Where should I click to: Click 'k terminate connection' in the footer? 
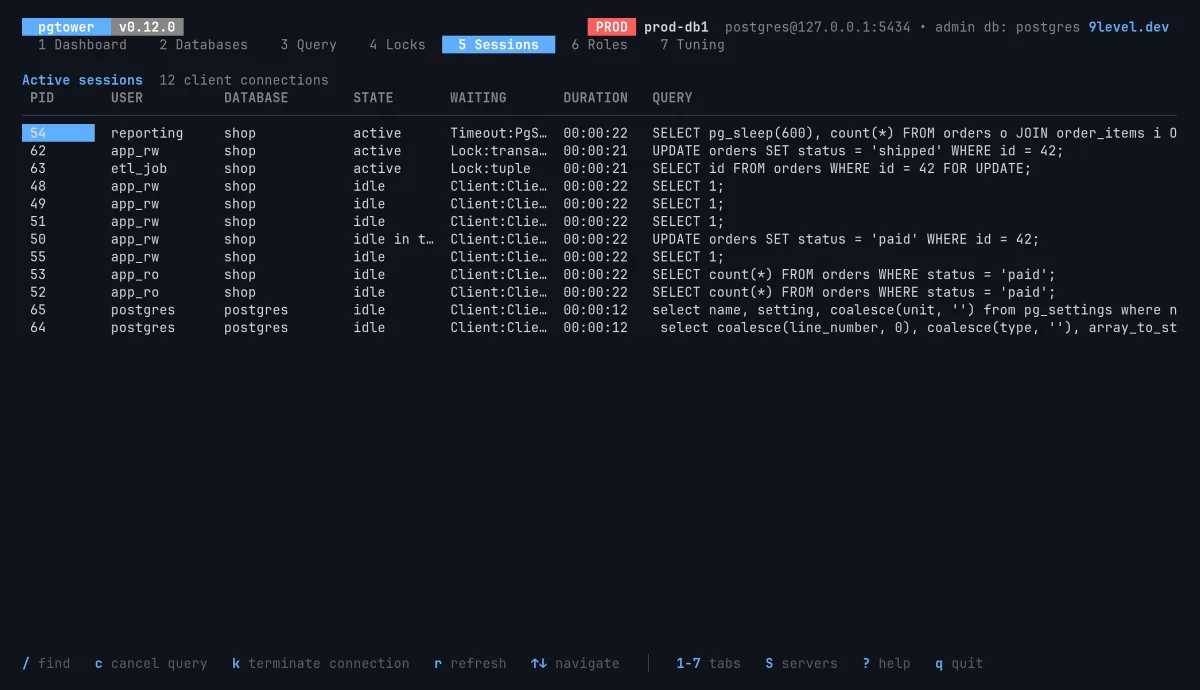(x=320, y=663)
